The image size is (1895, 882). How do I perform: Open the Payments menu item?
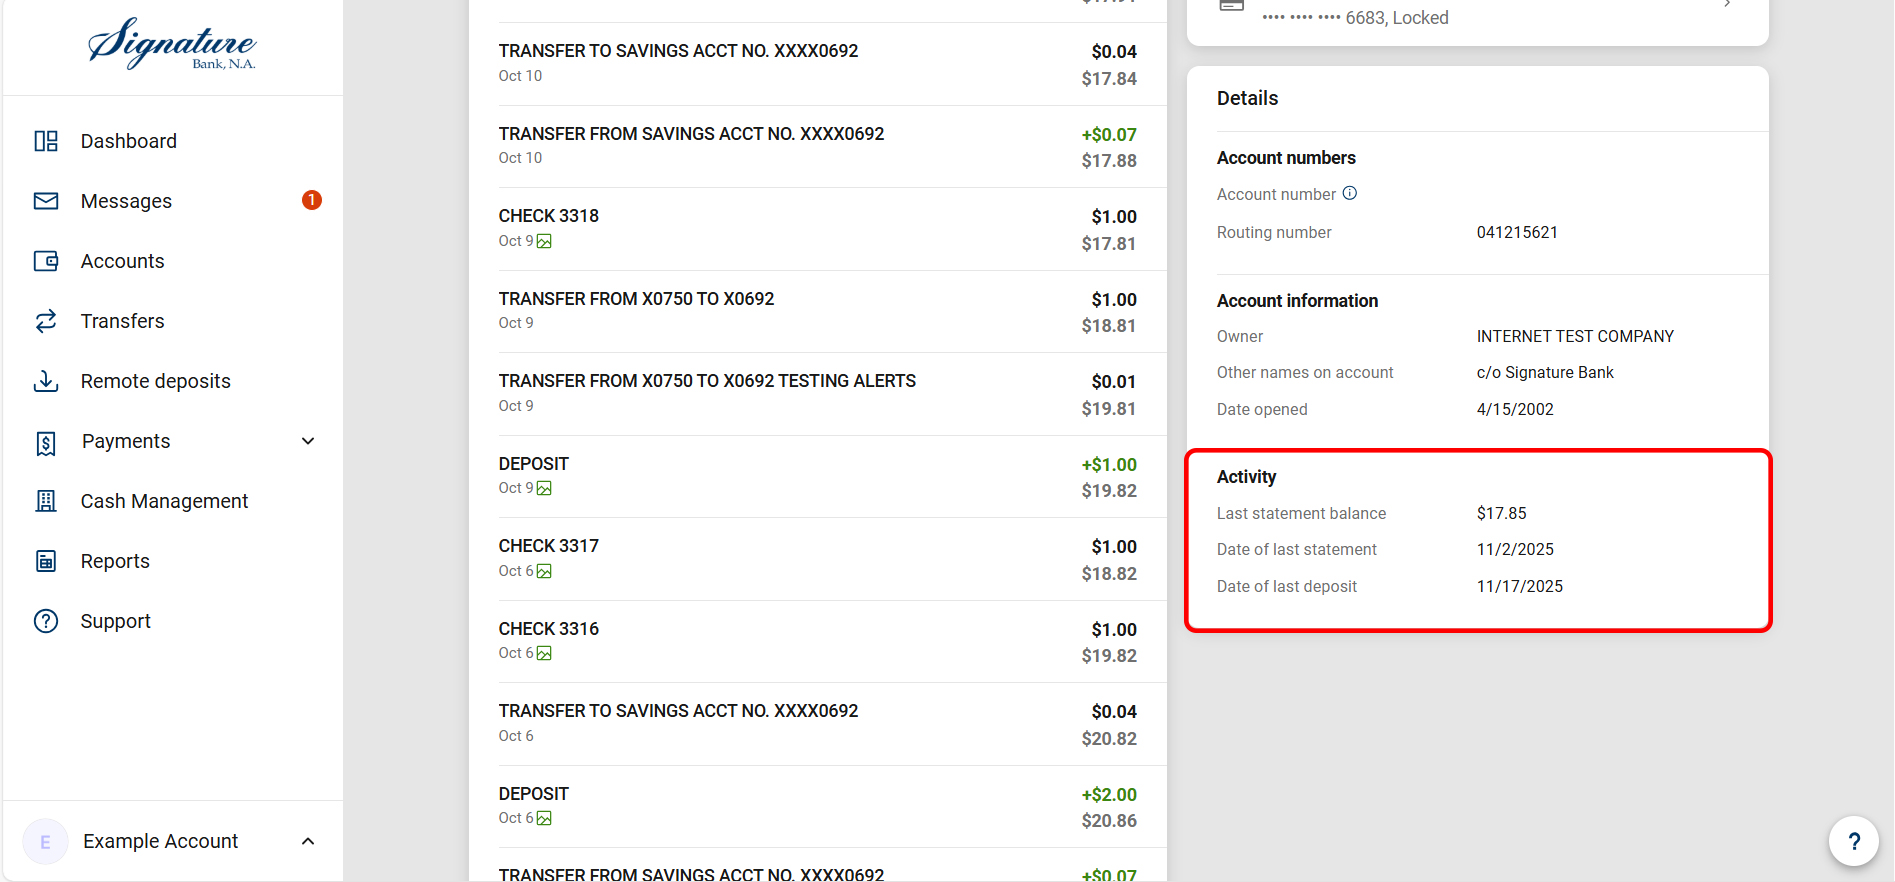coord(126,441)
